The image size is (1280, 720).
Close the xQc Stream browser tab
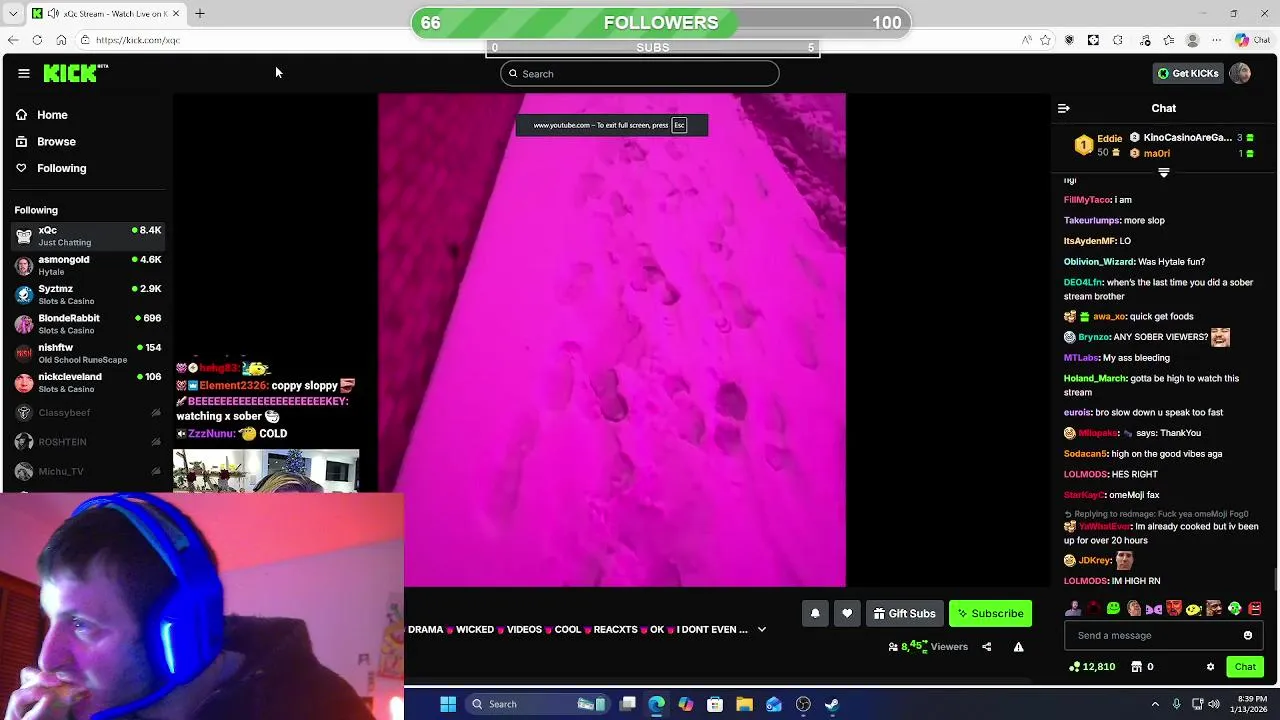point(176,13)
